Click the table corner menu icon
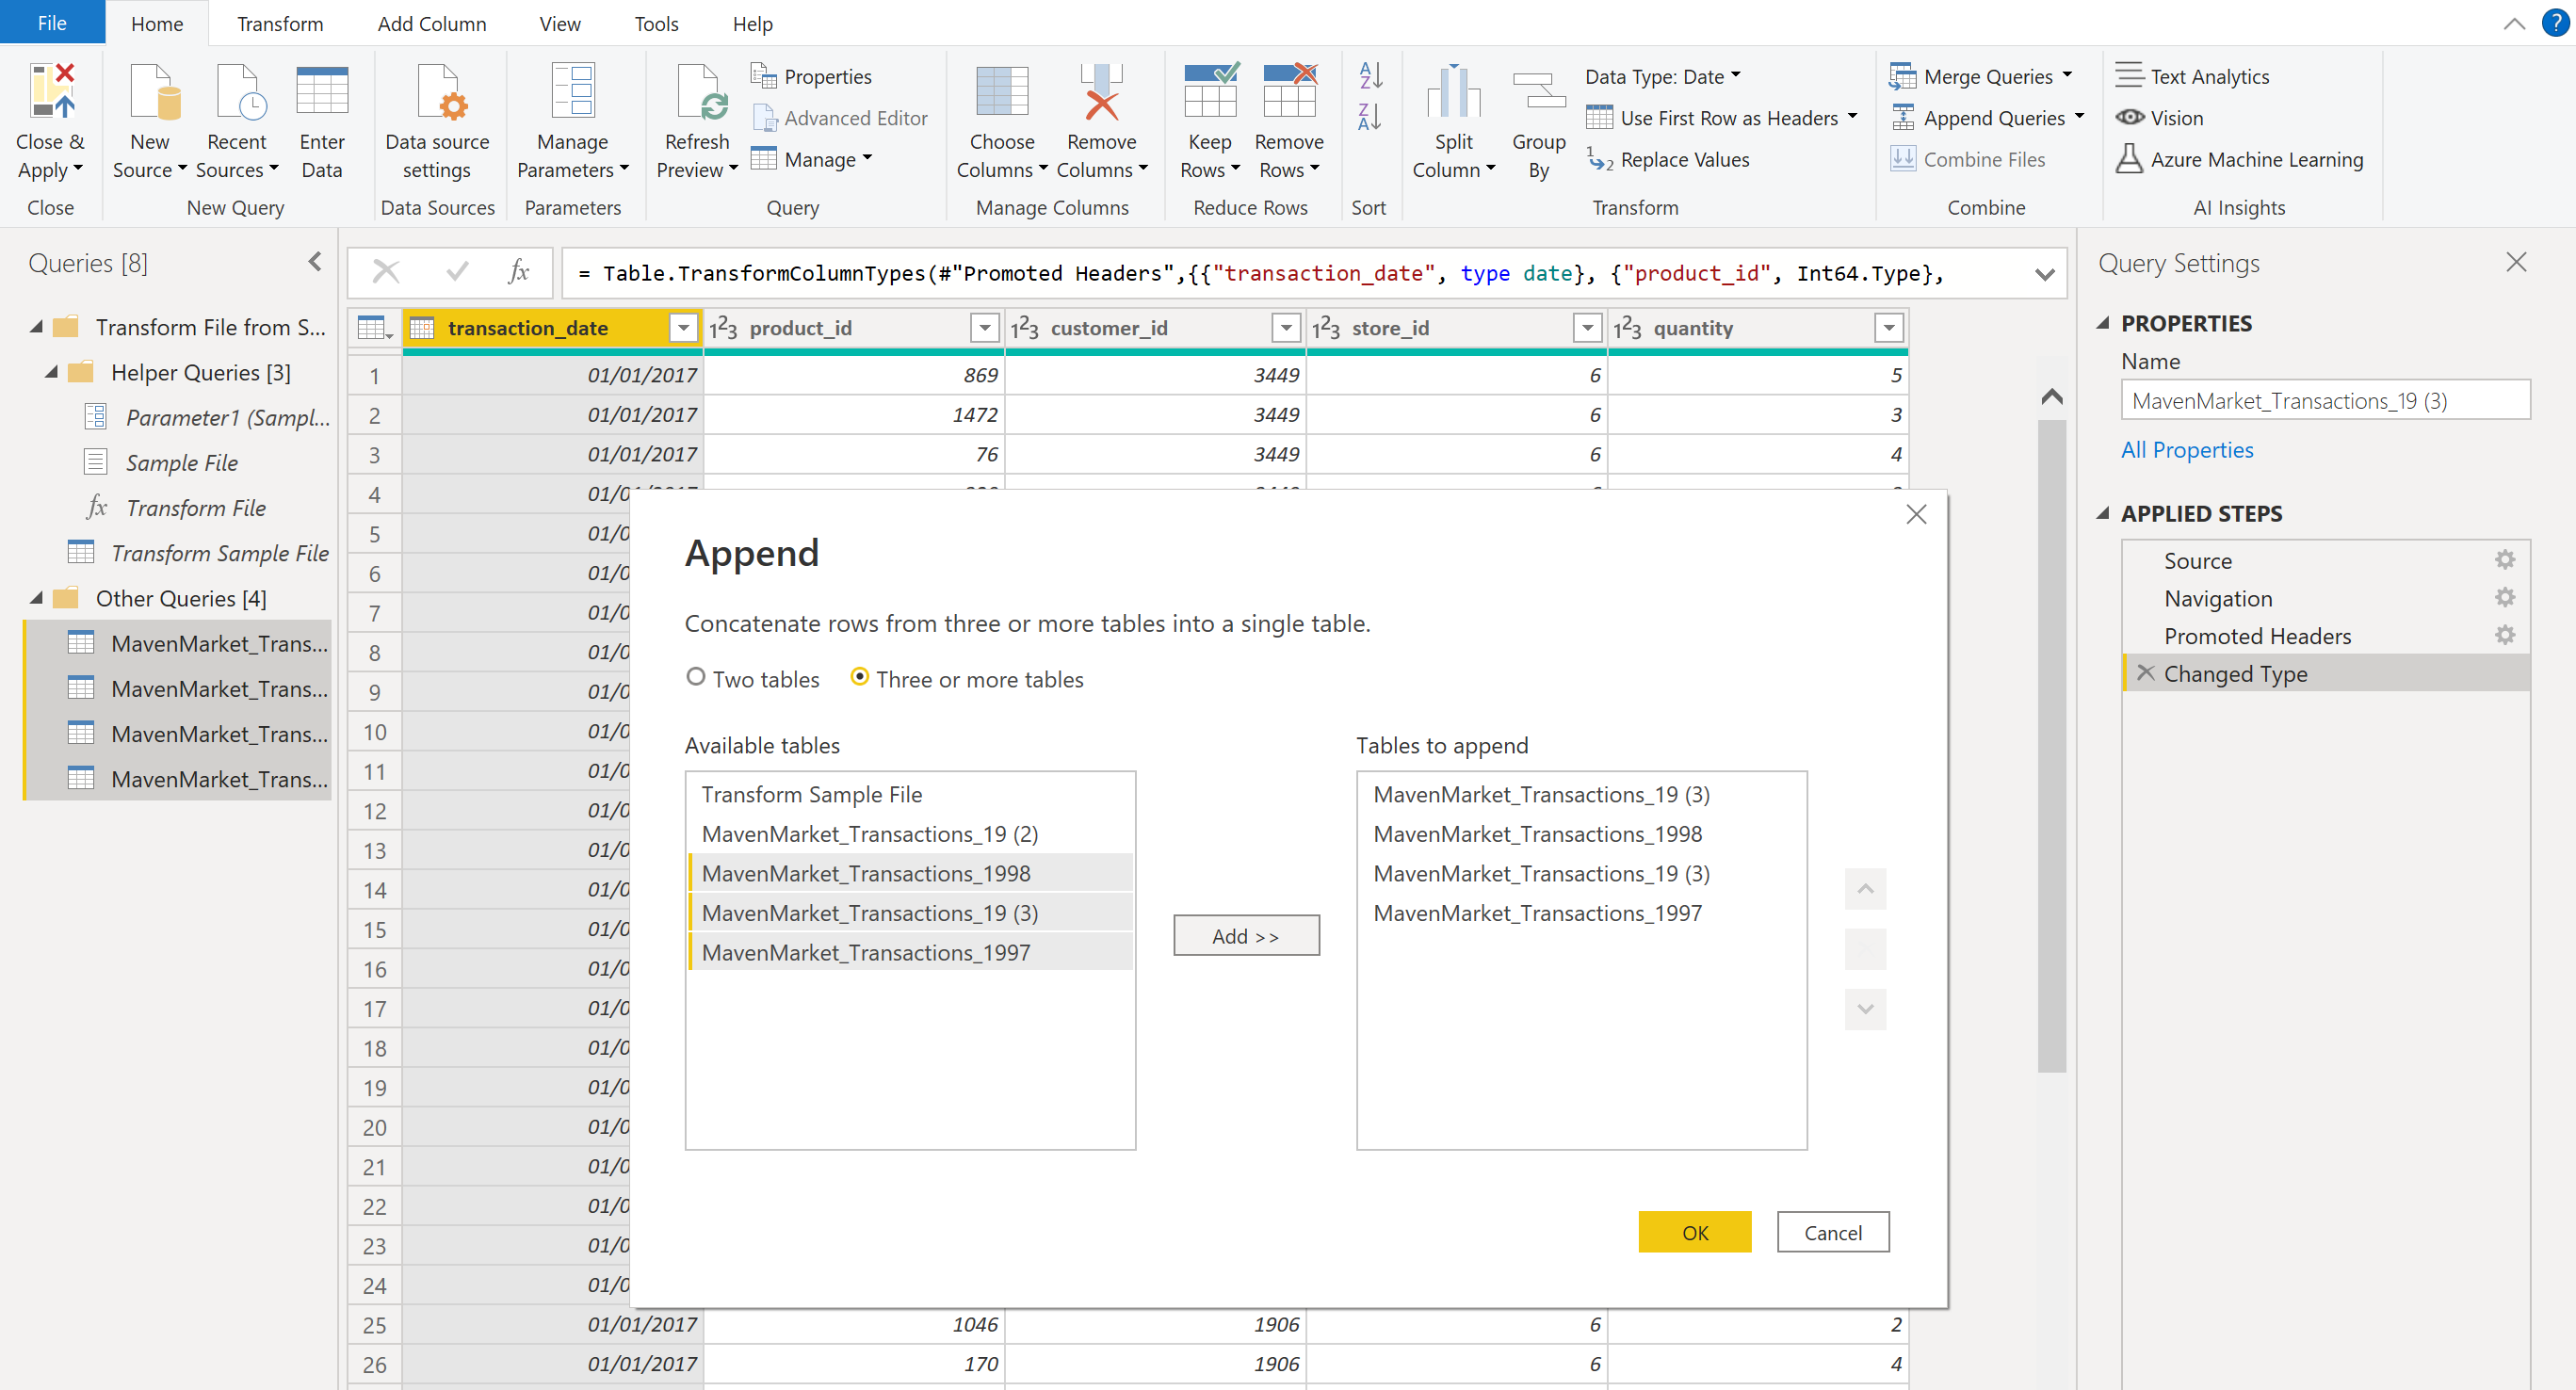The height and width of the screenshot is (1390, 2576). 375,328
